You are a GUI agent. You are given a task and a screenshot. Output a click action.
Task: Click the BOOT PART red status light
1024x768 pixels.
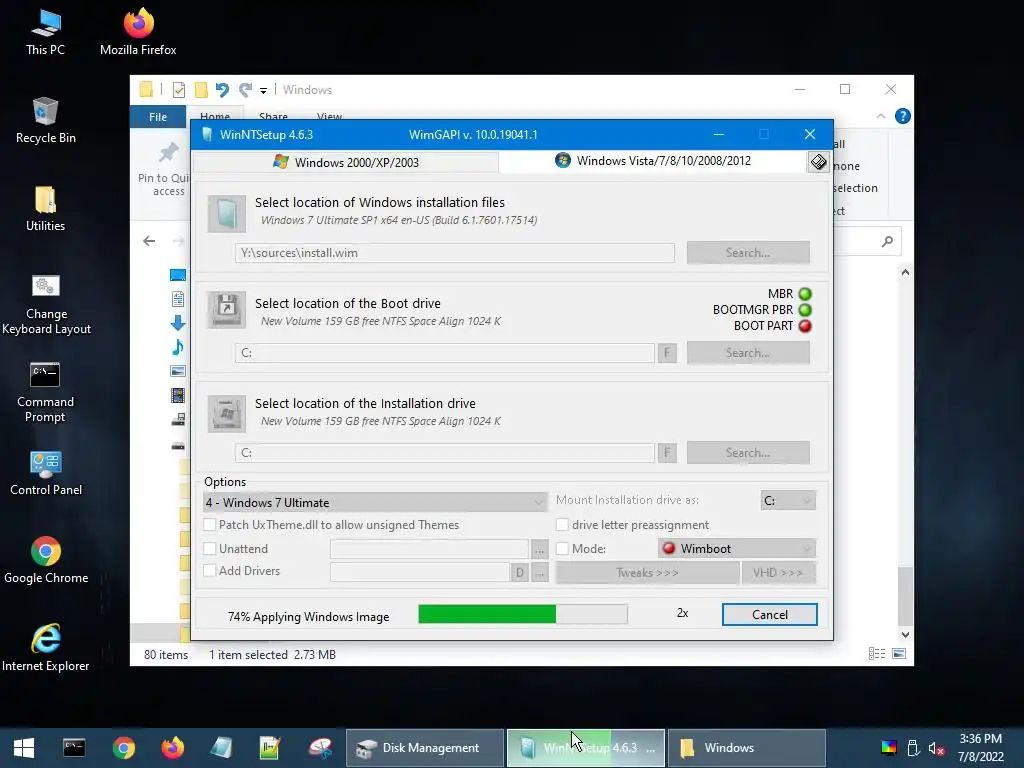pyautogui.click(x=805, y=326)
